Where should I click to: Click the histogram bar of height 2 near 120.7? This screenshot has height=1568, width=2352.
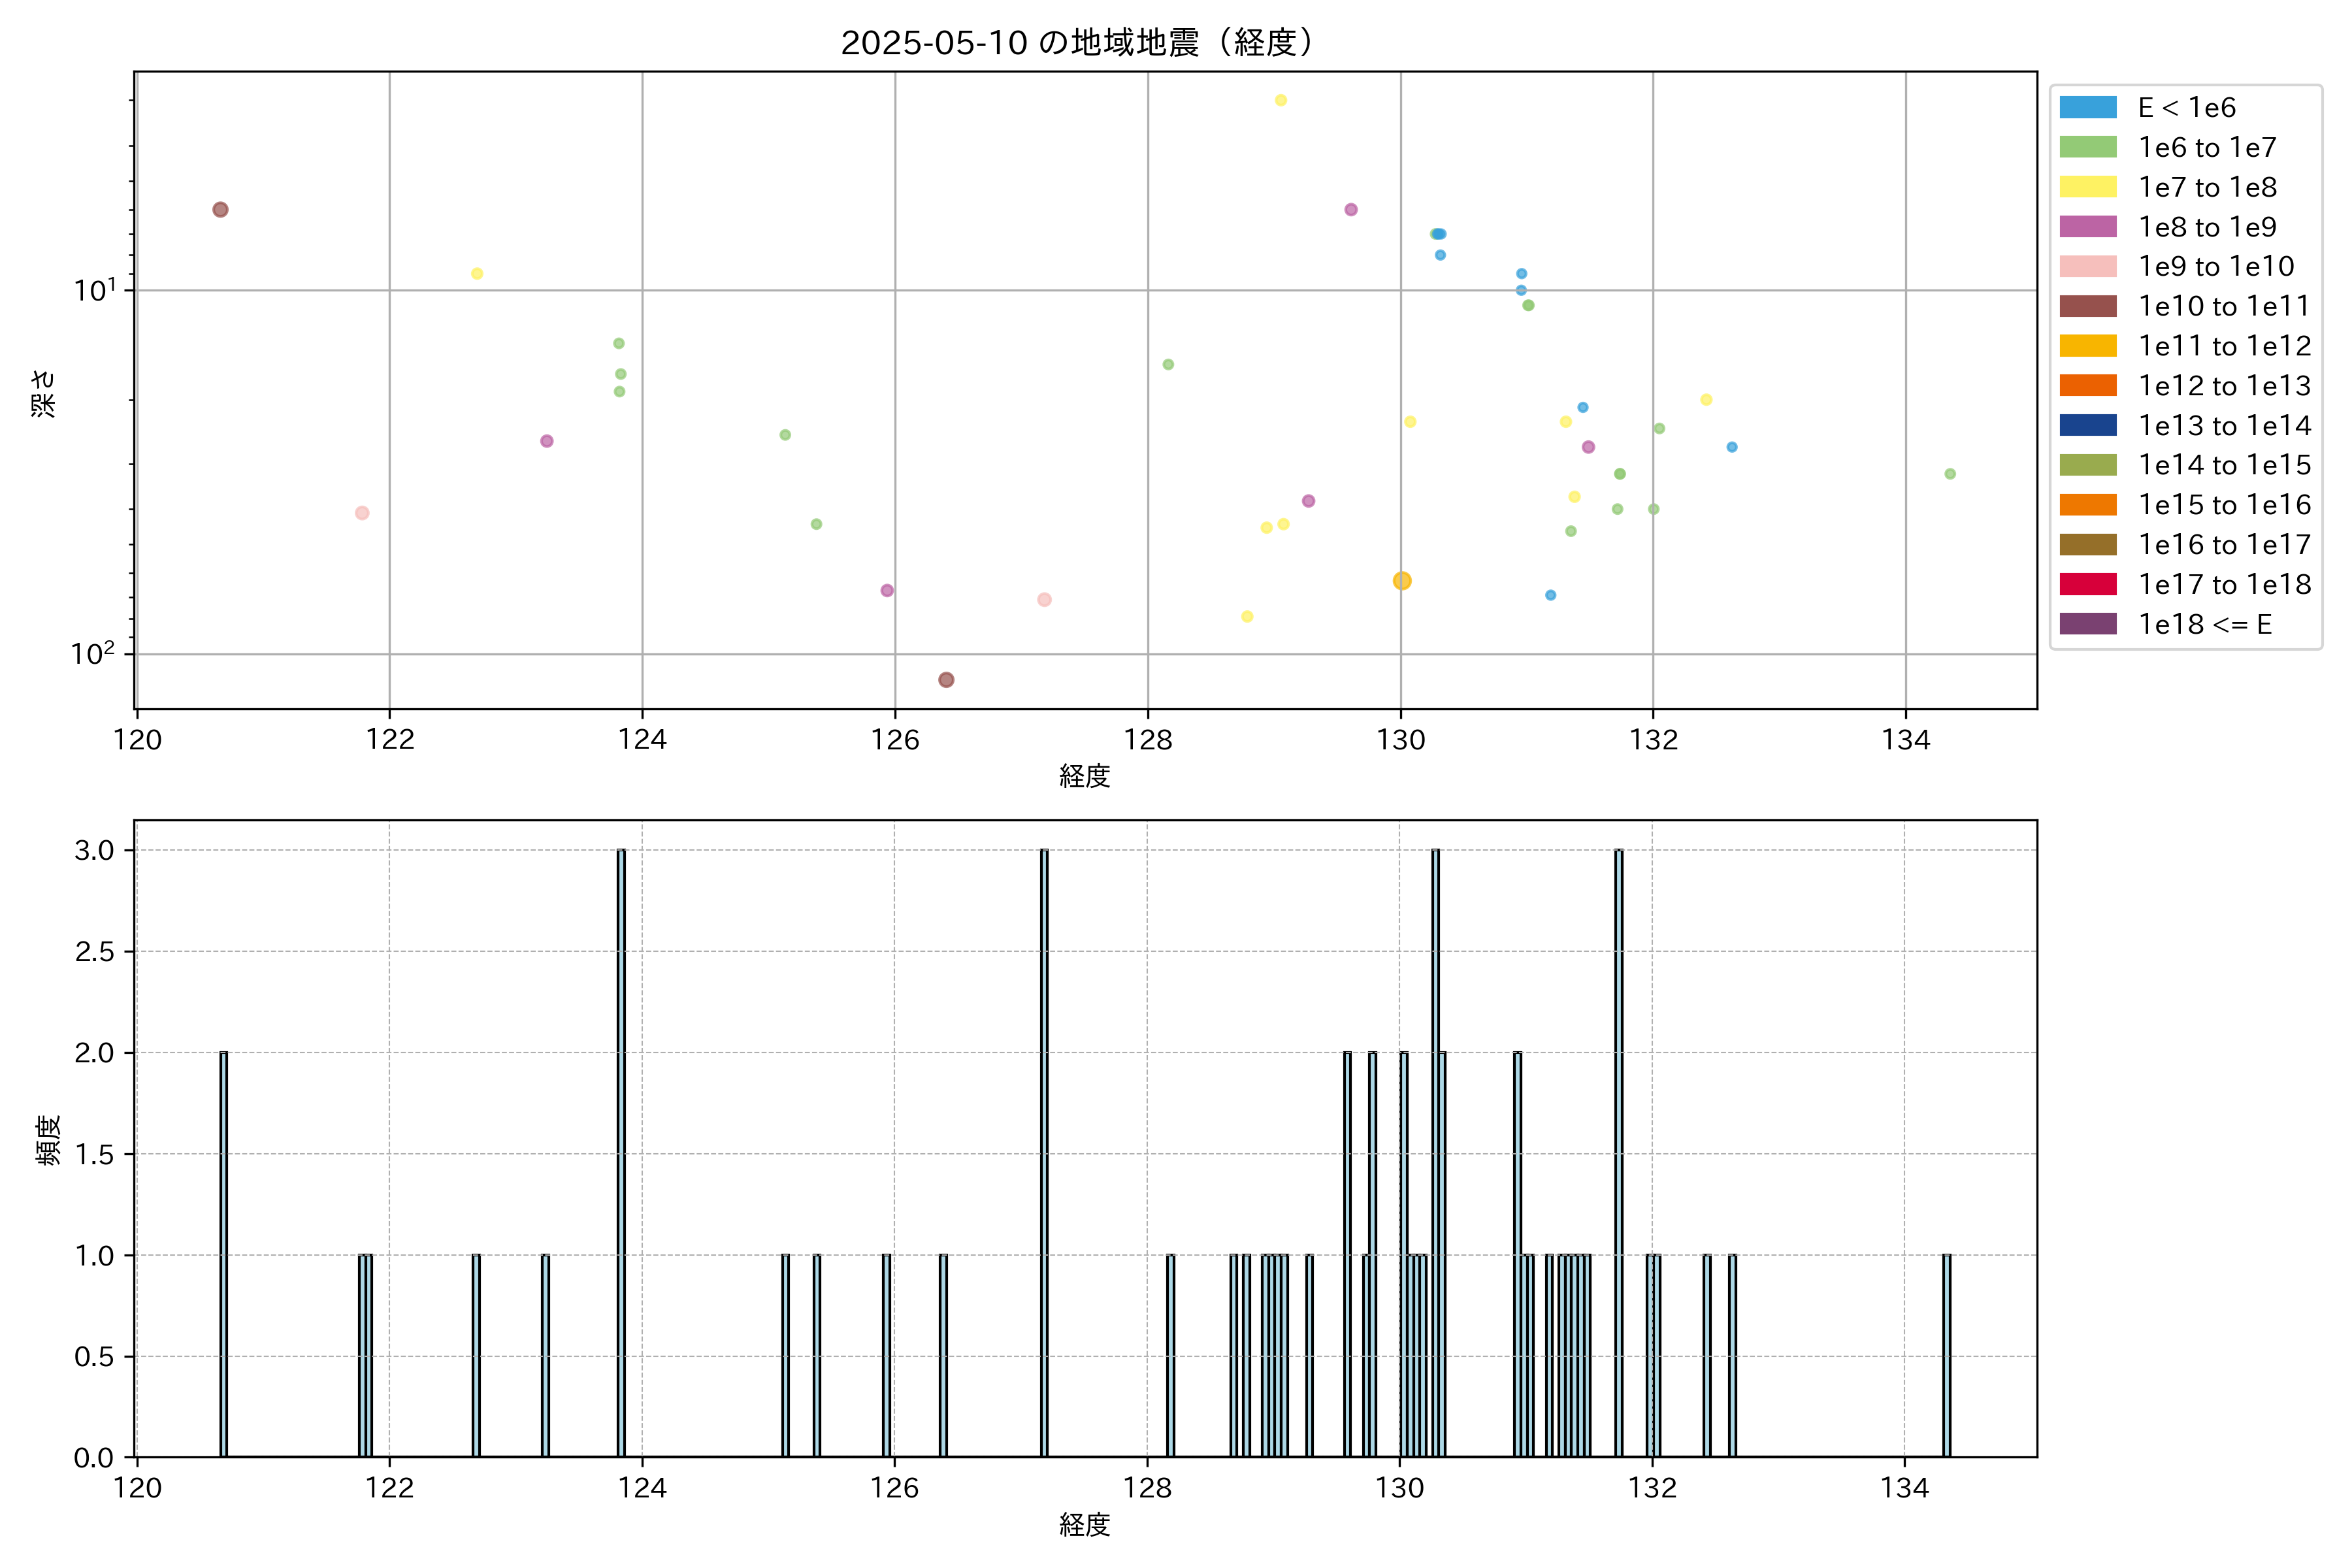coord(223,1254)
